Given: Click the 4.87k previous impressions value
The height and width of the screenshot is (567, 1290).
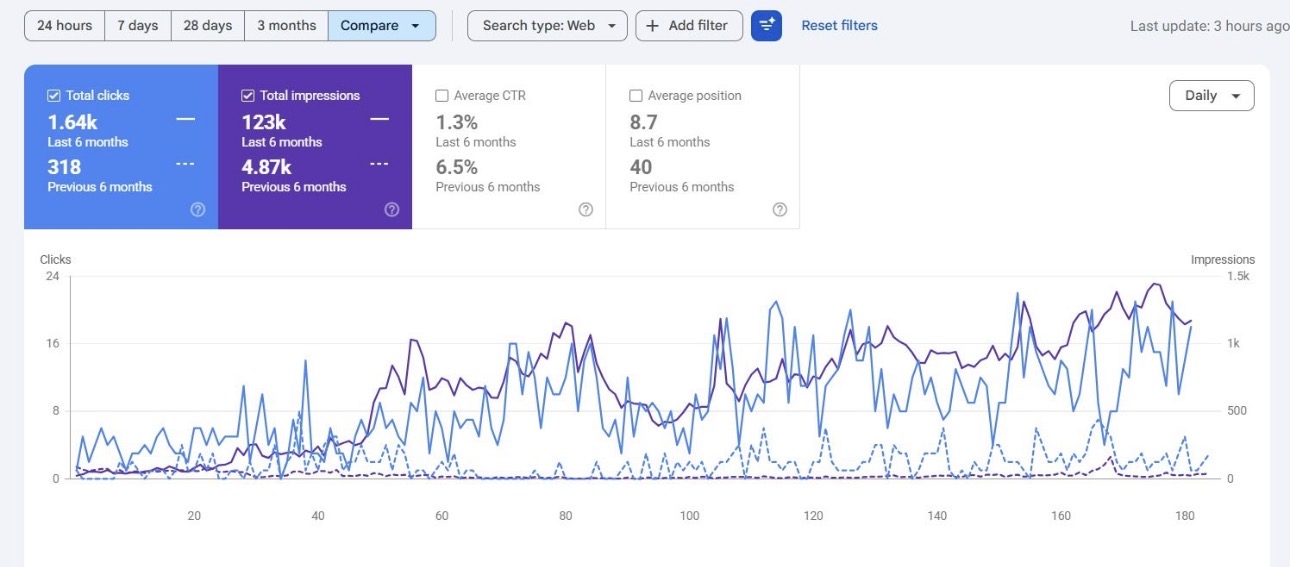Looking at the screenshot, I should (267, 167).
